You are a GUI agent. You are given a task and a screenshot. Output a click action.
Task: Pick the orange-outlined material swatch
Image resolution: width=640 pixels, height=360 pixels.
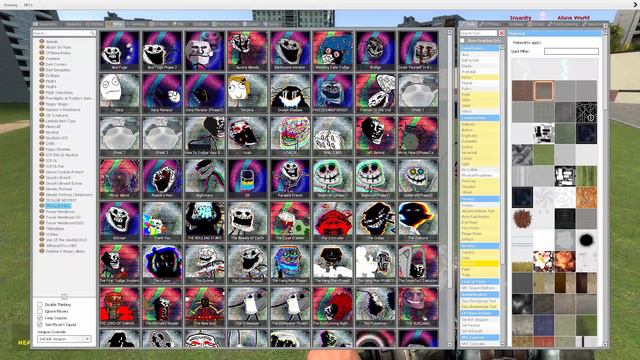coord(544,91)
